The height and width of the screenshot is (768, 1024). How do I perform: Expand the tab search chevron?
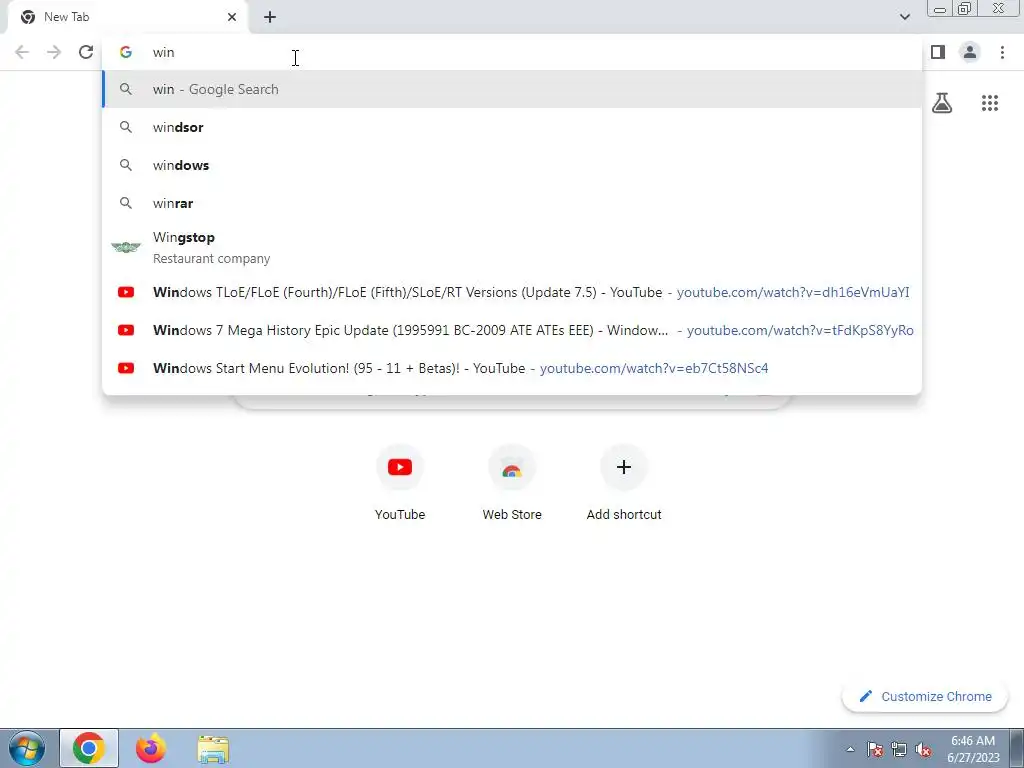[904, 17]
